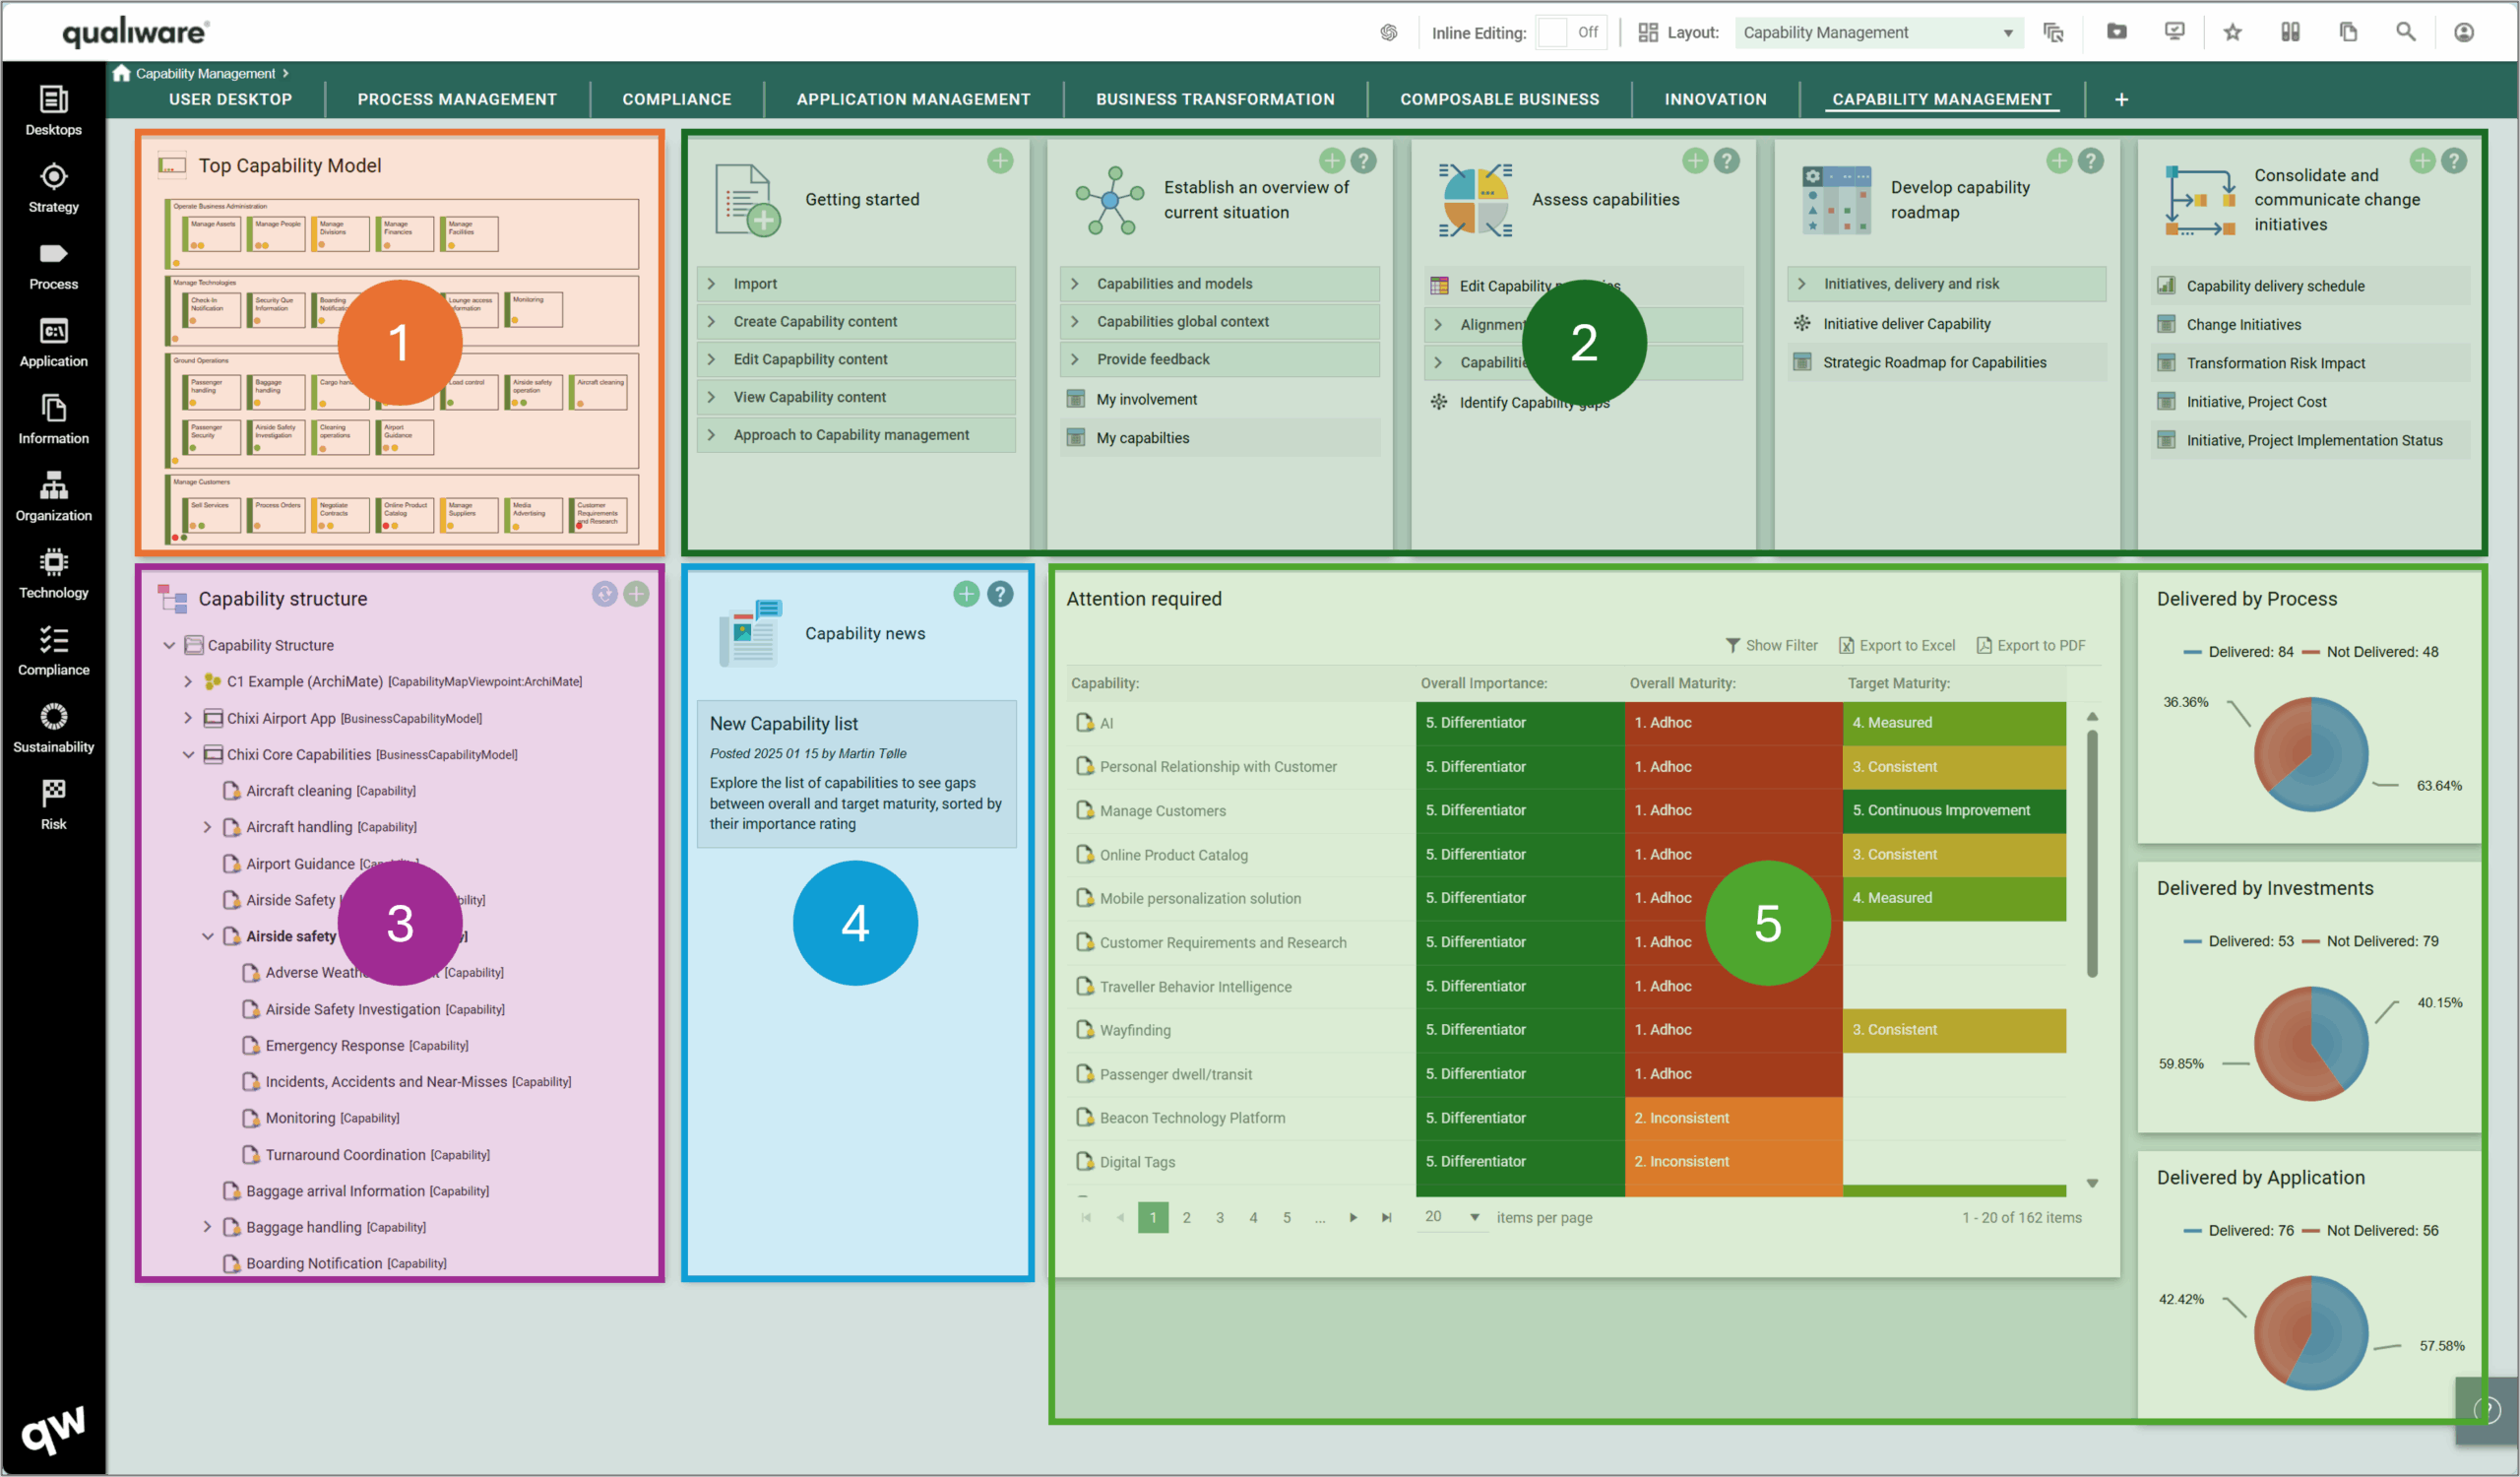Switch to the Application Management tab
2520x1477 pixels.
[x=913, y=99]
